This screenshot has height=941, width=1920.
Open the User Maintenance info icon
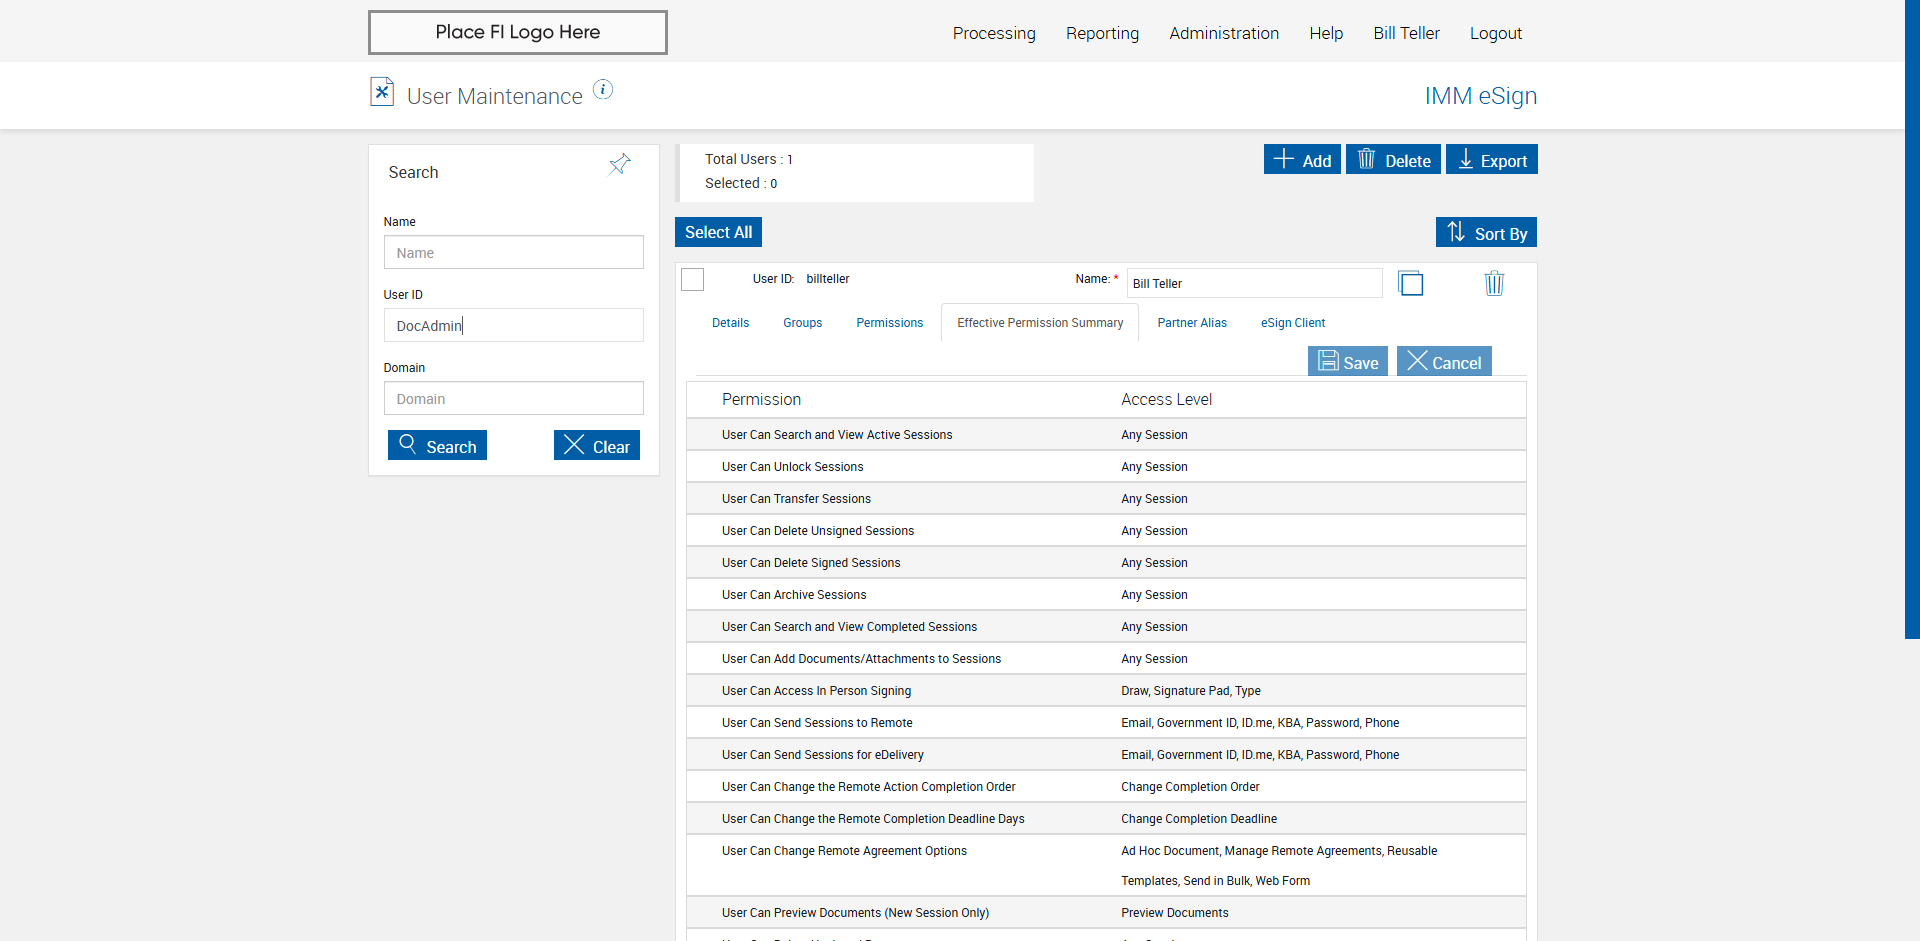click(603, 89)
